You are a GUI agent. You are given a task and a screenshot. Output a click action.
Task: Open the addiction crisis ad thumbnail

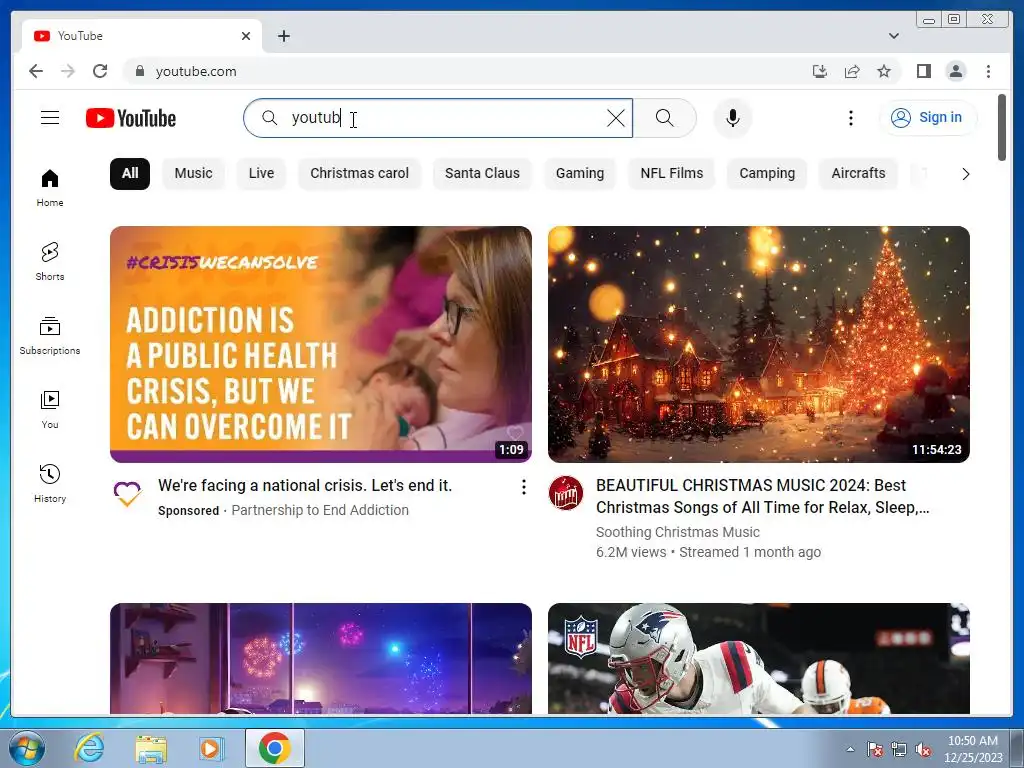[x=321, y=344]
